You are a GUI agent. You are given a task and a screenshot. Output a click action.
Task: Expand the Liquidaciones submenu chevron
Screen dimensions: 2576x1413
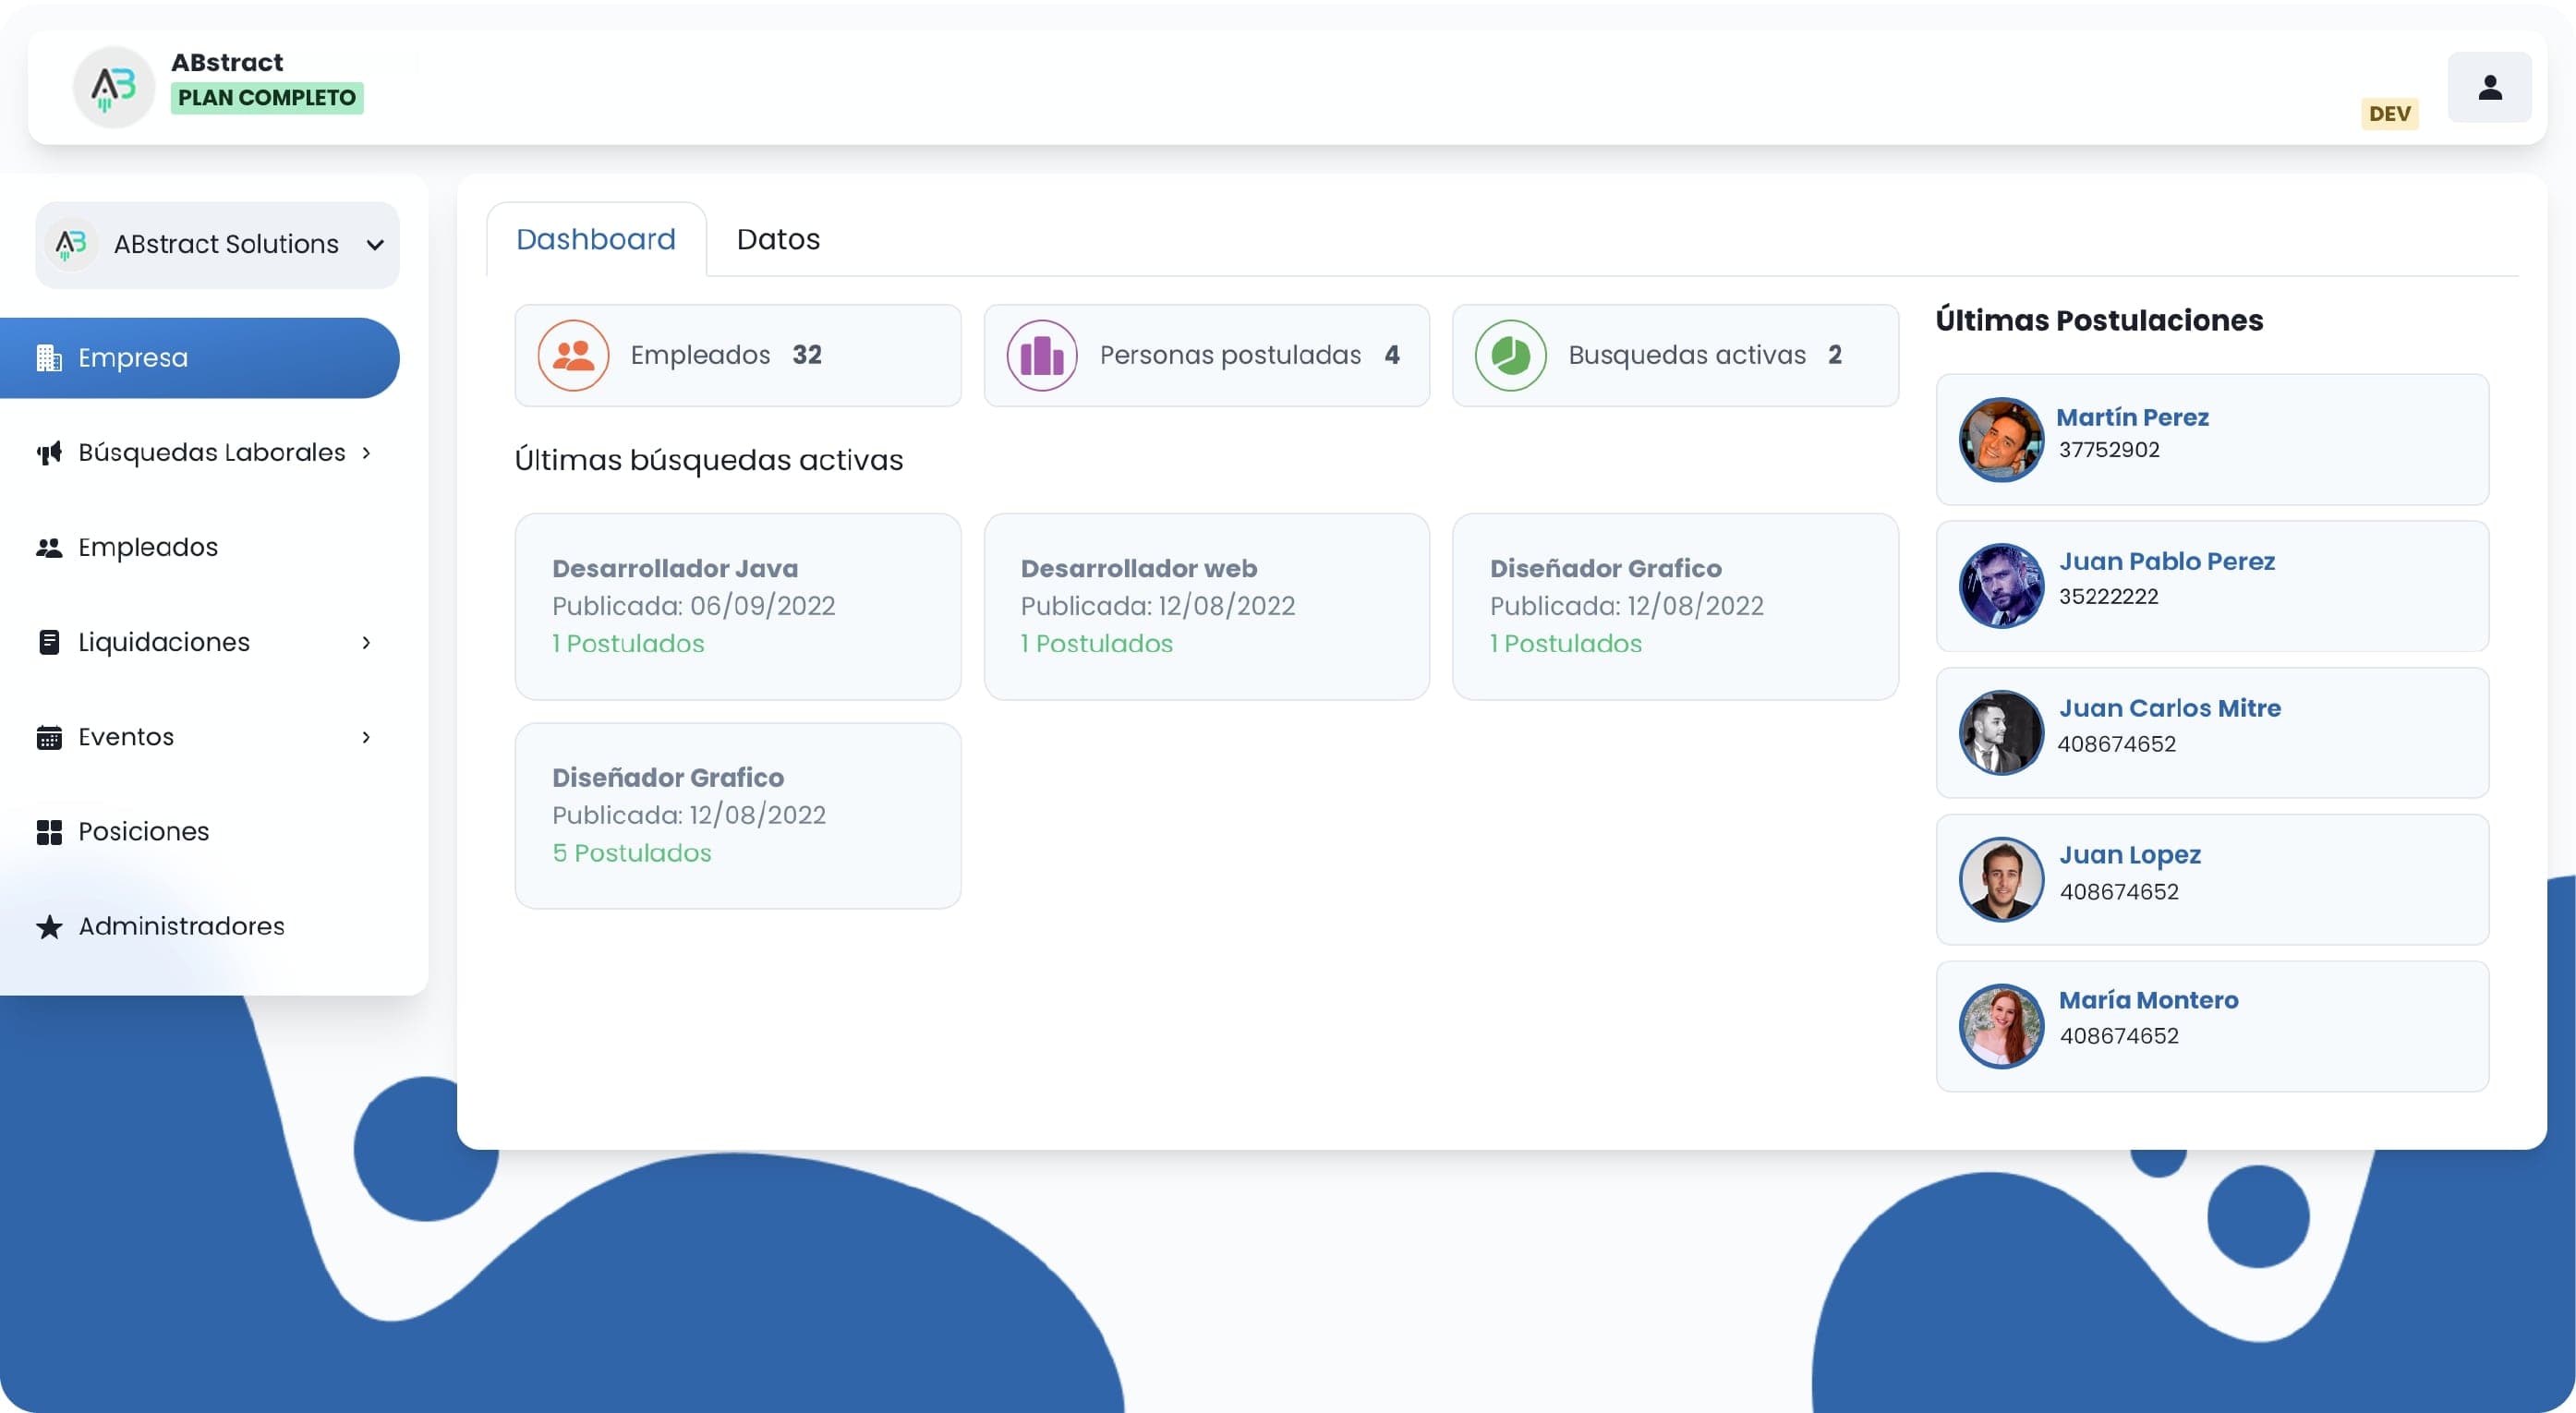click(366, 642)
